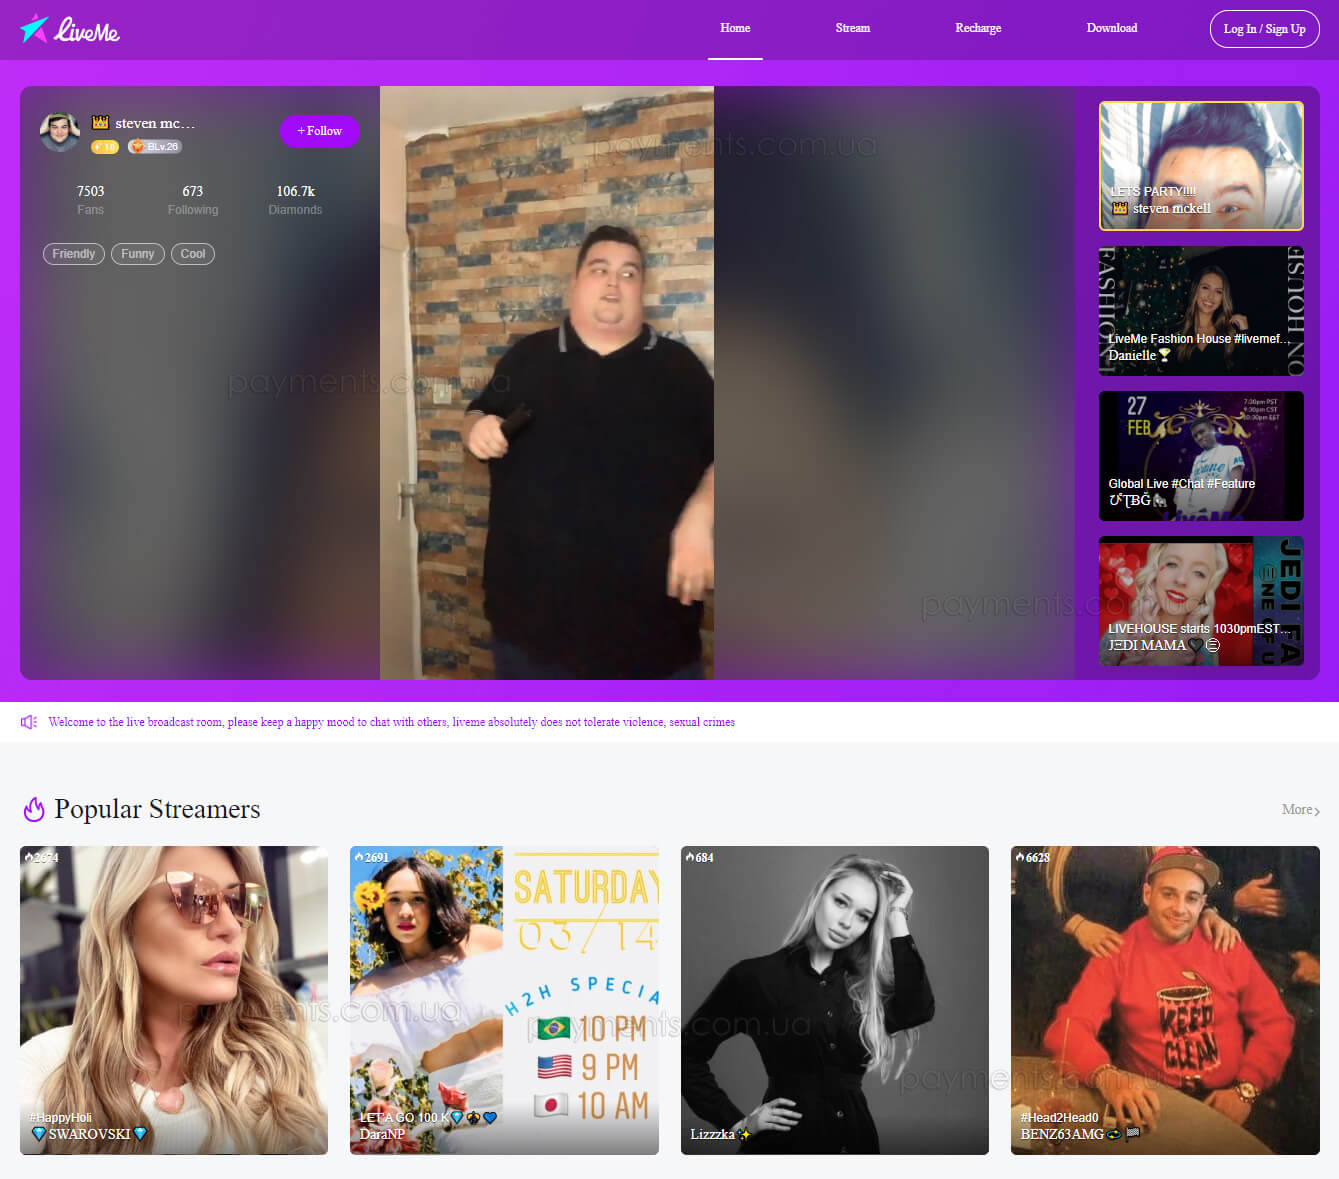Click the LET'A GO 100 K caption
The width and height of the screenshot is (1339, 1179).
pyautogui.click(x=428, y=1118)
